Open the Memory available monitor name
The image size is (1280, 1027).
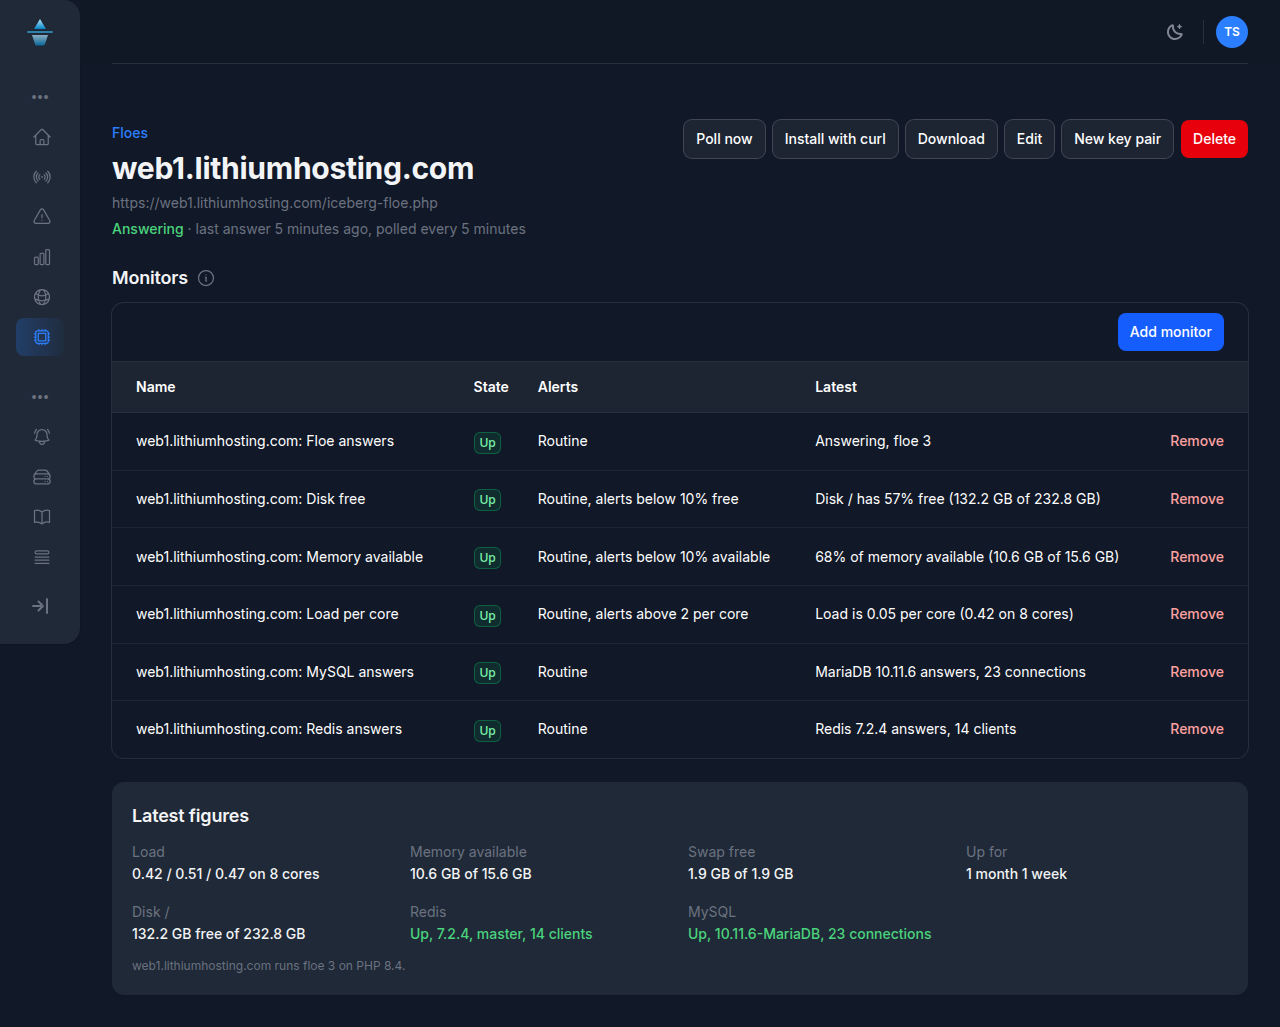pyautogui.click(x=280, y=557)
